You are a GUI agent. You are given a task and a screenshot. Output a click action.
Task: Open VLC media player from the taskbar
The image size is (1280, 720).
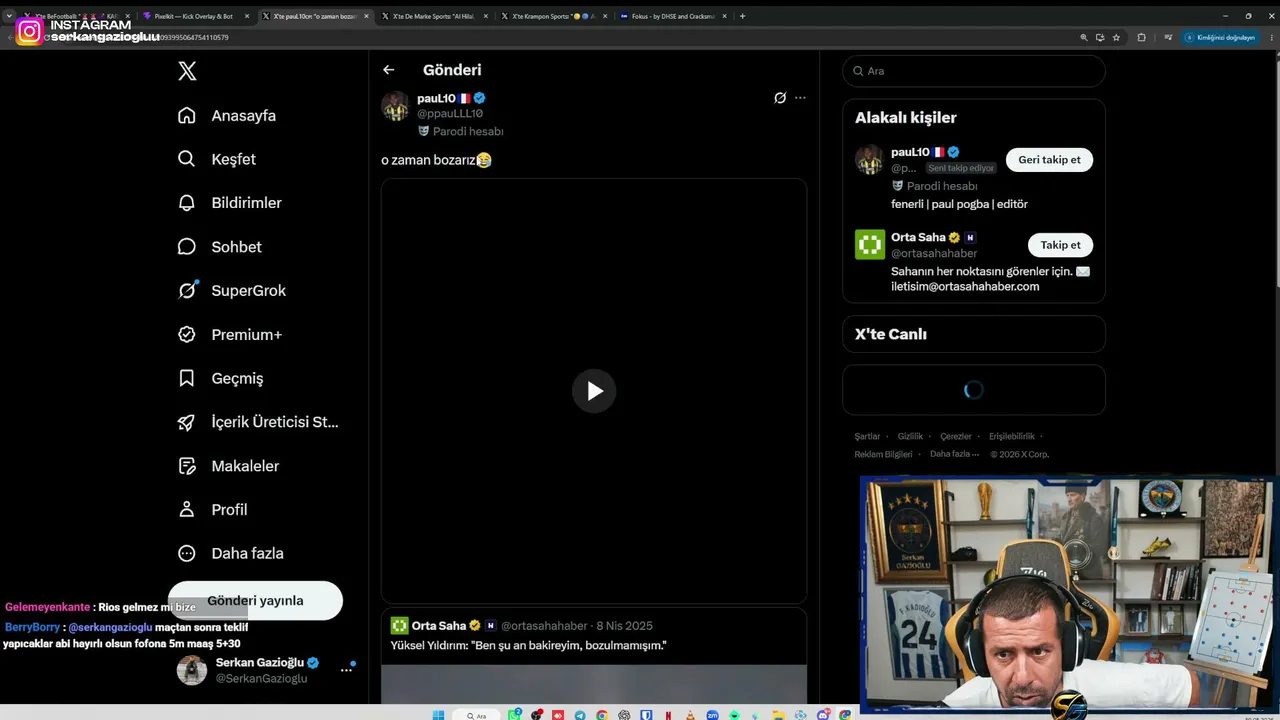coord(689,715)
